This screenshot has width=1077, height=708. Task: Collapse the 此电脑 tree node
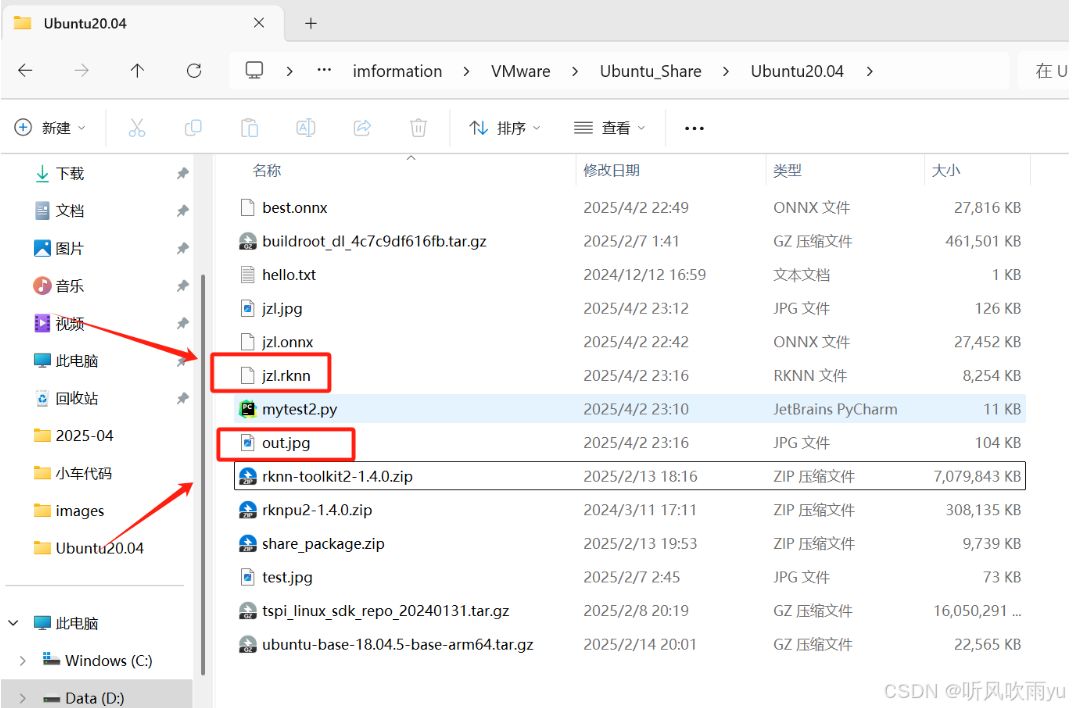click(x=14, y=623)
